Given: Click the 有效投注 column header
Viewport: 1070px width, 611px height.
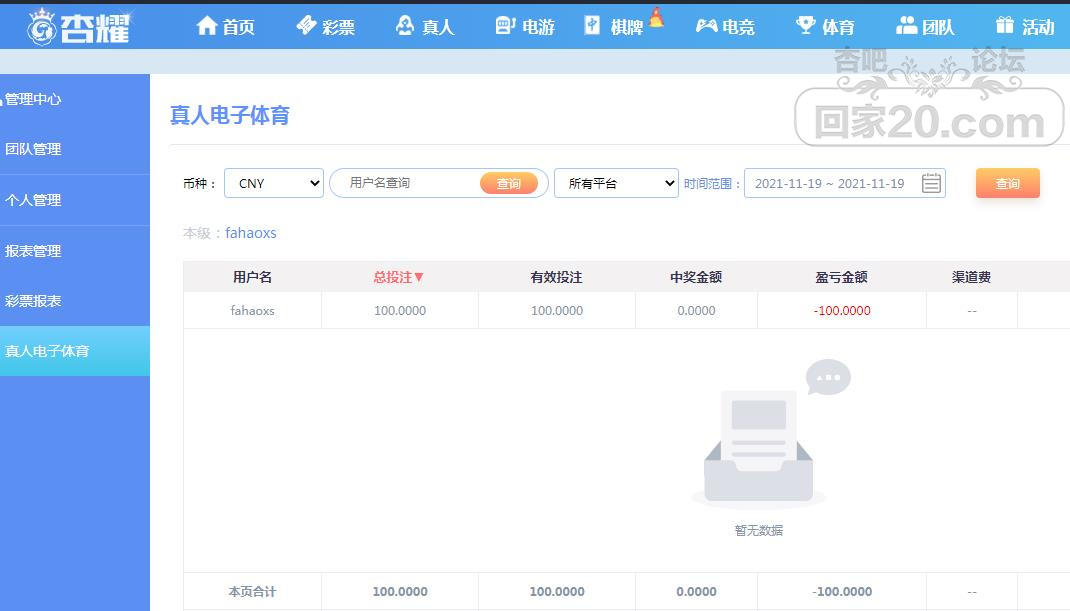Looking at the screenshot, I should pyautogui.click(x=556, y=277).
